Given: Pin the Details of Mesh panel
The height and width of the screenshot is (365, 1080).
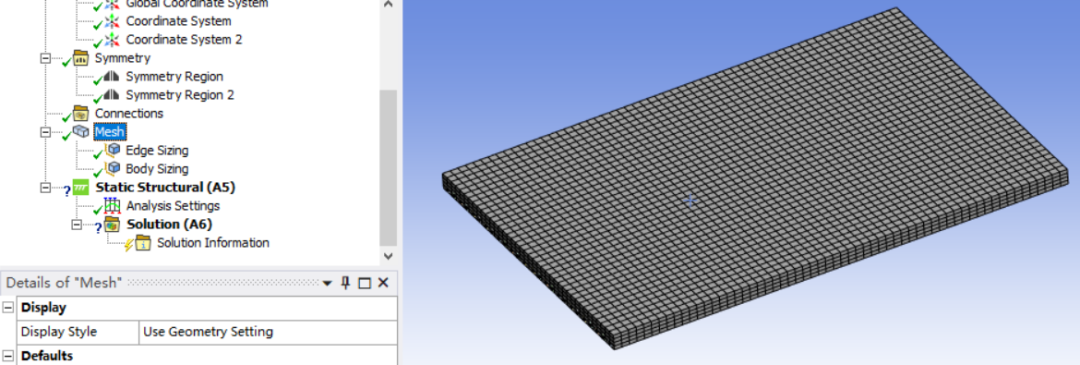Looking at the screenshot, I should [x=346, y=282].
